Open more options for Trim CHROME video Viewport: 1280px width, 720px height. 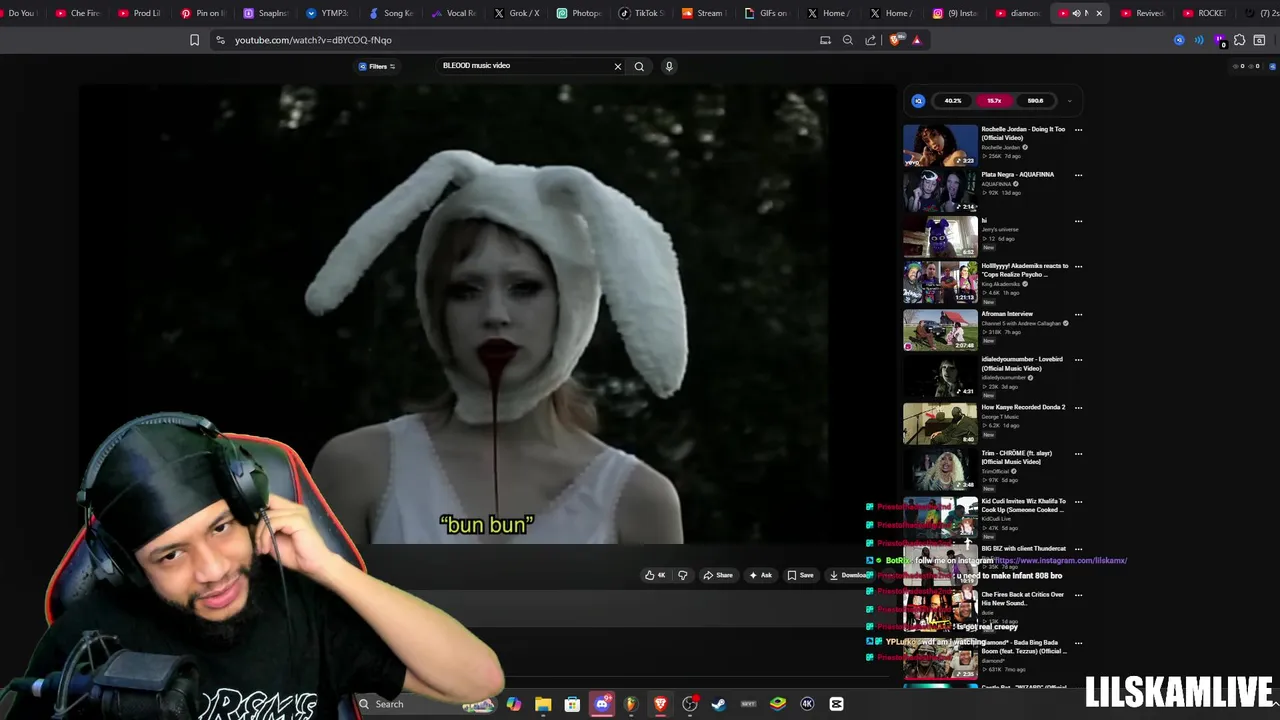(1078, 453)
